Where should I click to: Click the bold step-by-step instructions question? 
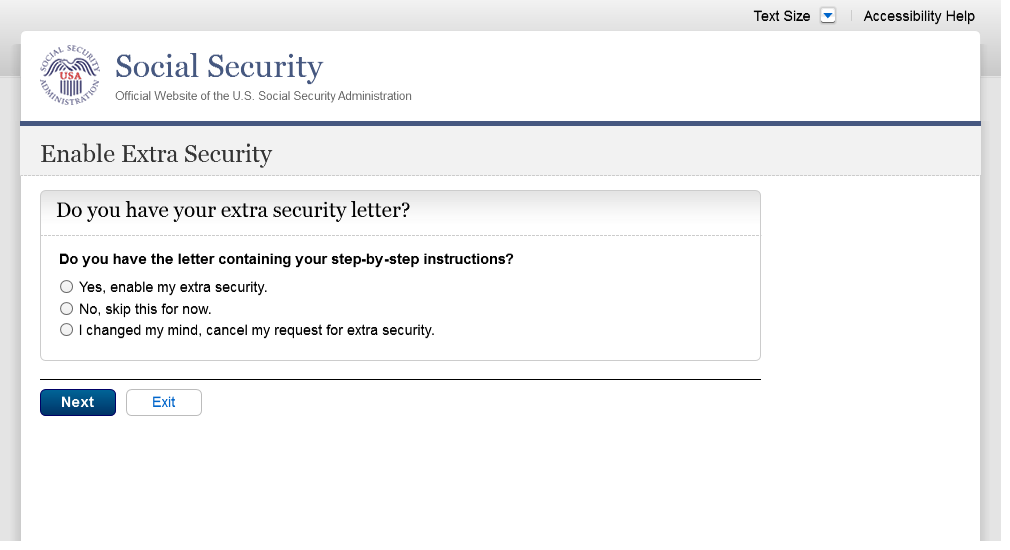point(286,259)
